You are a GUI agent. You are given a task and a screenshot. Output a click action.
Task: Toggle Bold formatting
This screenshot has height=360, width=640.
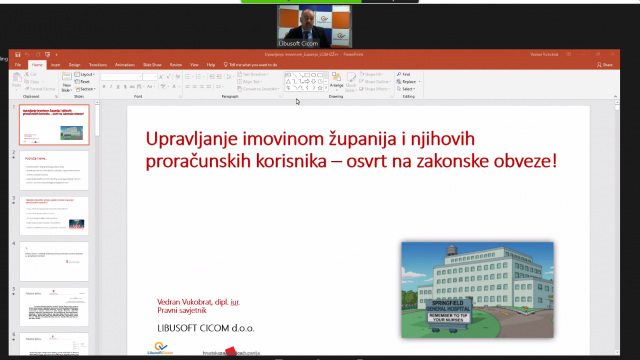coord(104,87)
